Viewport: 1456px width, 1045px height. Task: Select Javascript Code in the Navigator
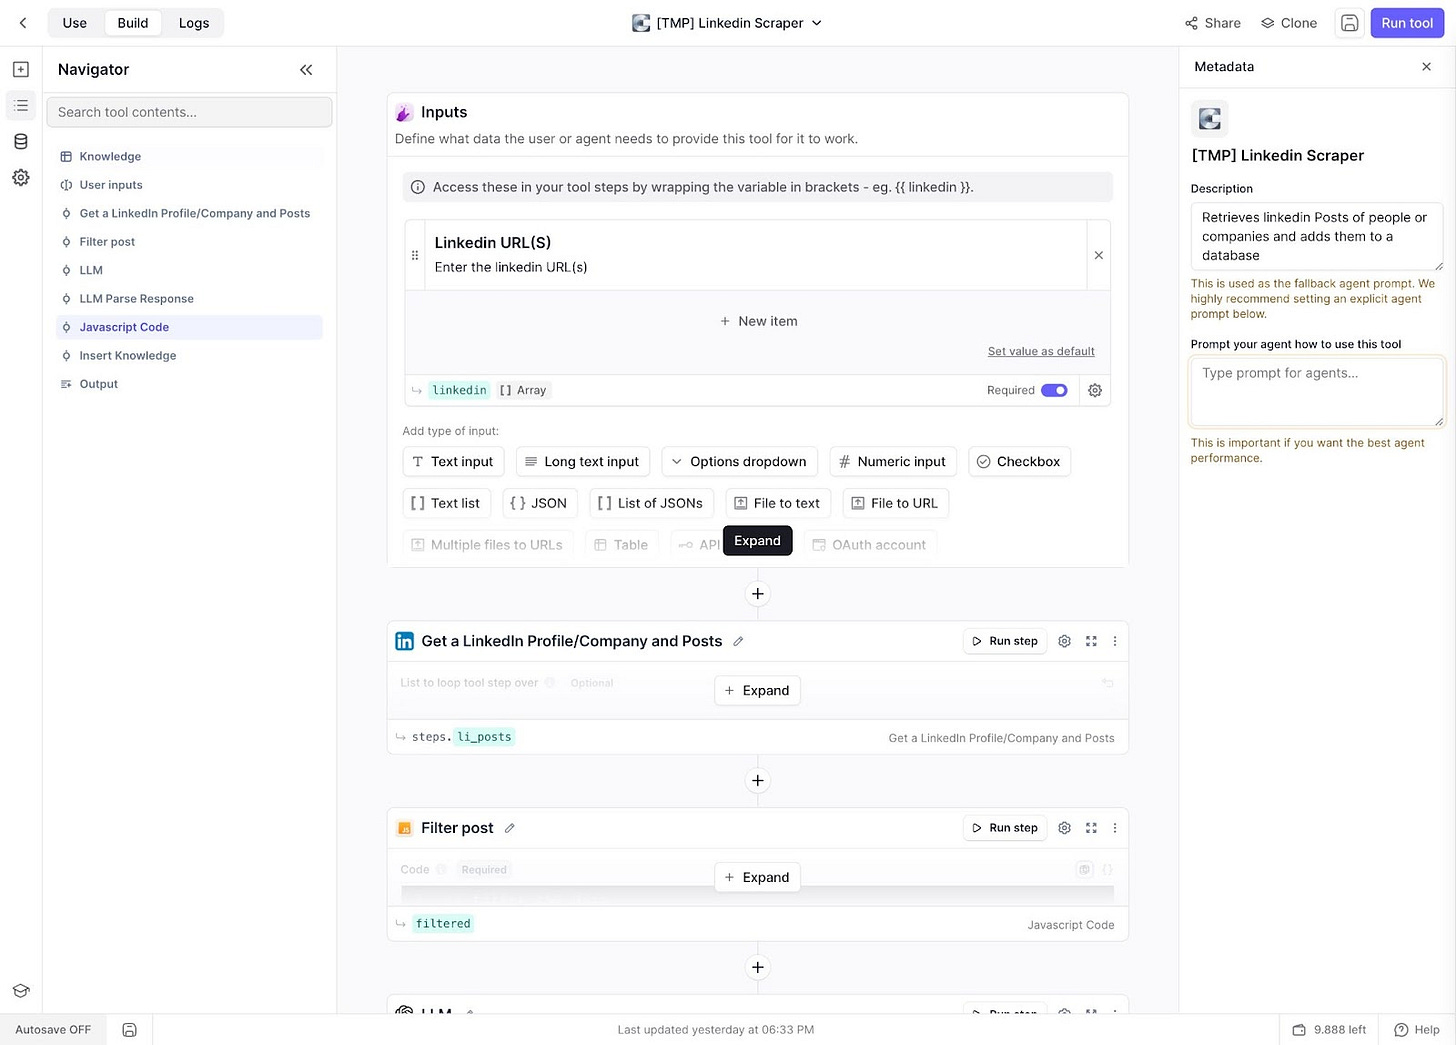coord(190,327)
